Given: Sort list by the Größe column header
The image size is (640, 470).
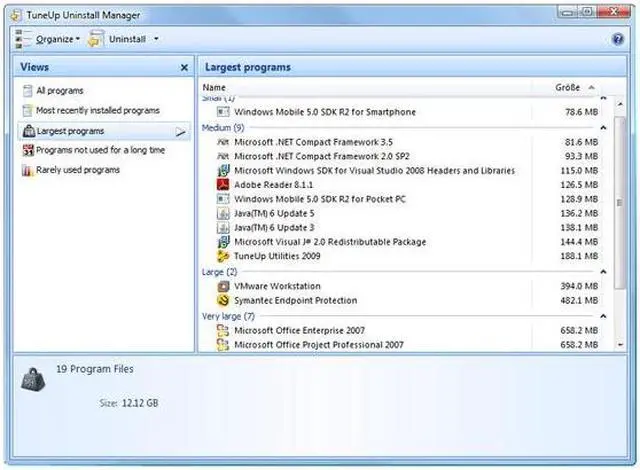Looking at the screenshot, I should click(567, 87).
